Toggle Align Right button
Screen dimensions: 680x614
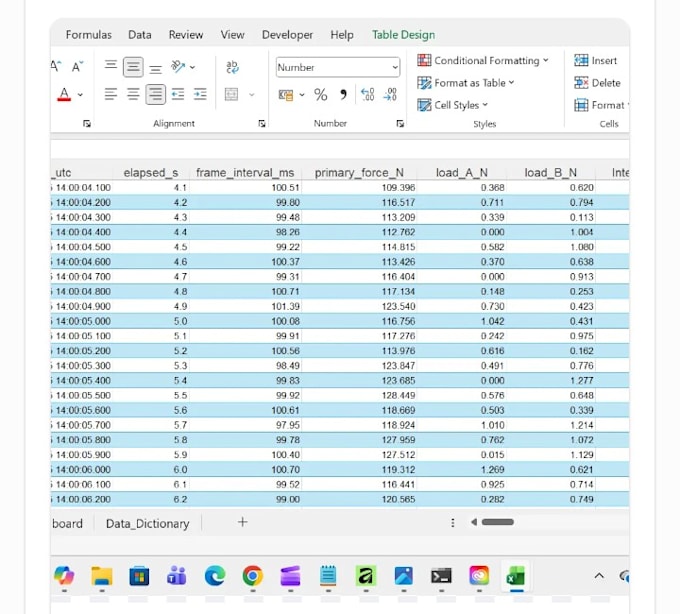pos(155,94)
